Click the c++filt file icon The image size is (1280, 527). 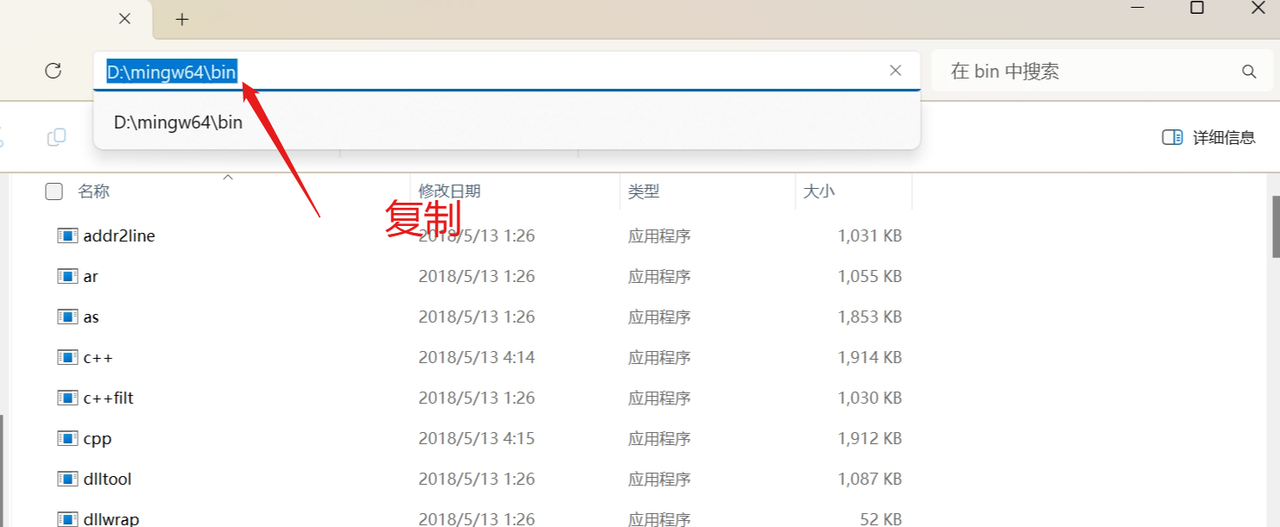pos(67,398)
